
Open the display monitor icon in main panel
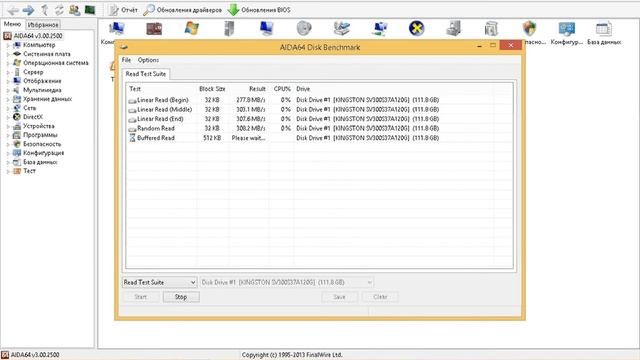267,29
